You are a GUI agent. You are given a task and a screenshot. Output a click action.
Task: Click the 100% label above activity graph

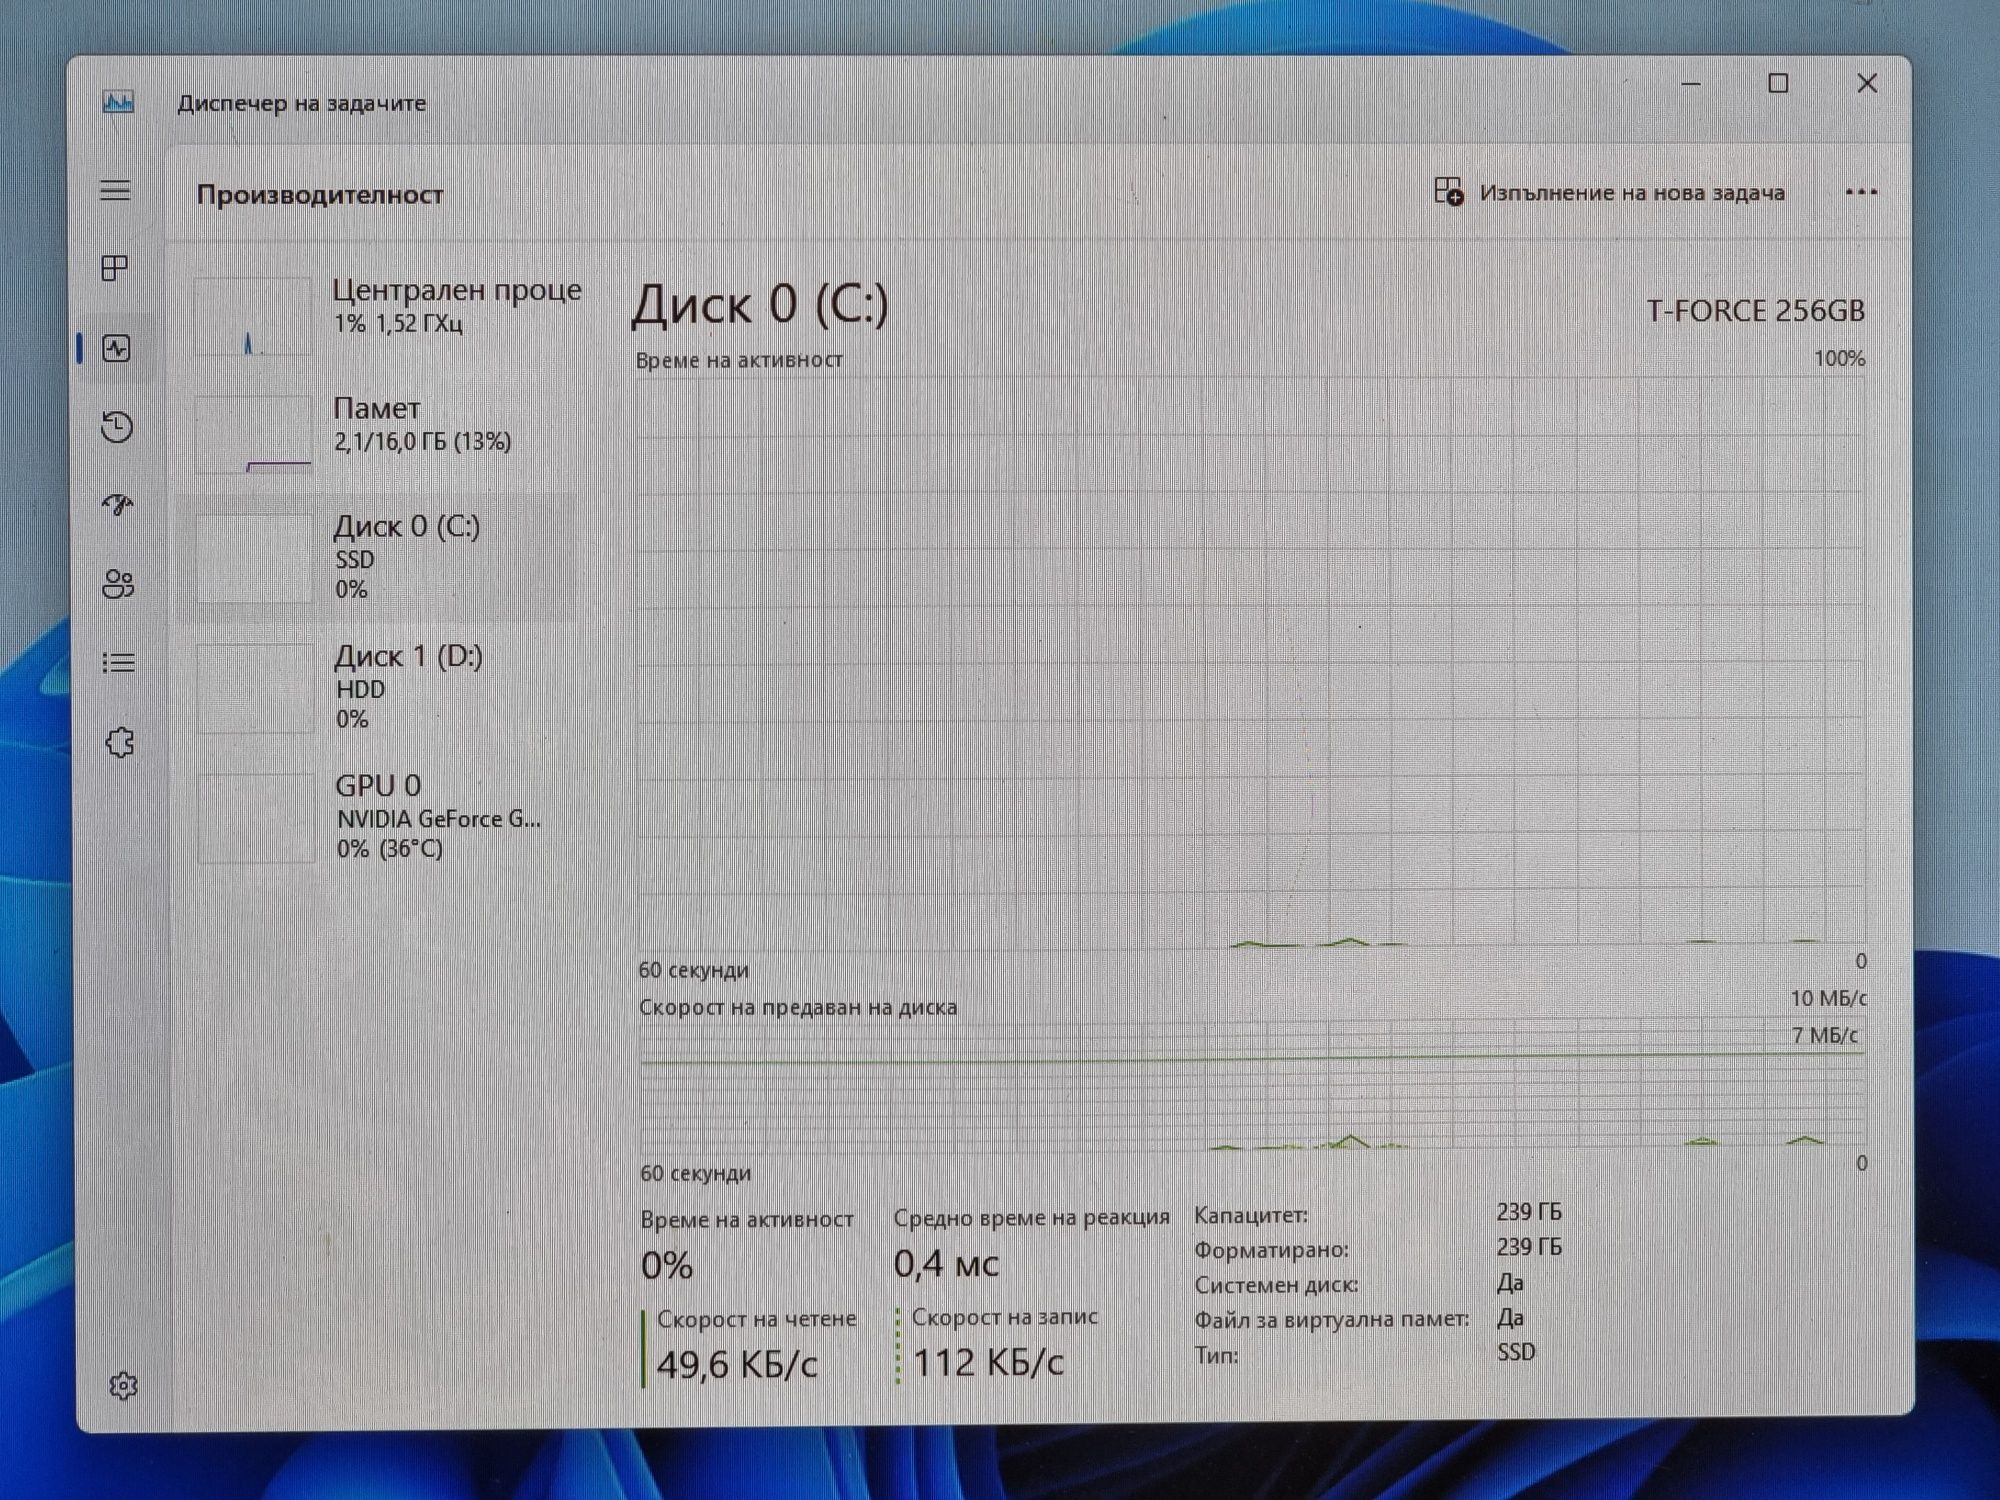[1840, 359]
